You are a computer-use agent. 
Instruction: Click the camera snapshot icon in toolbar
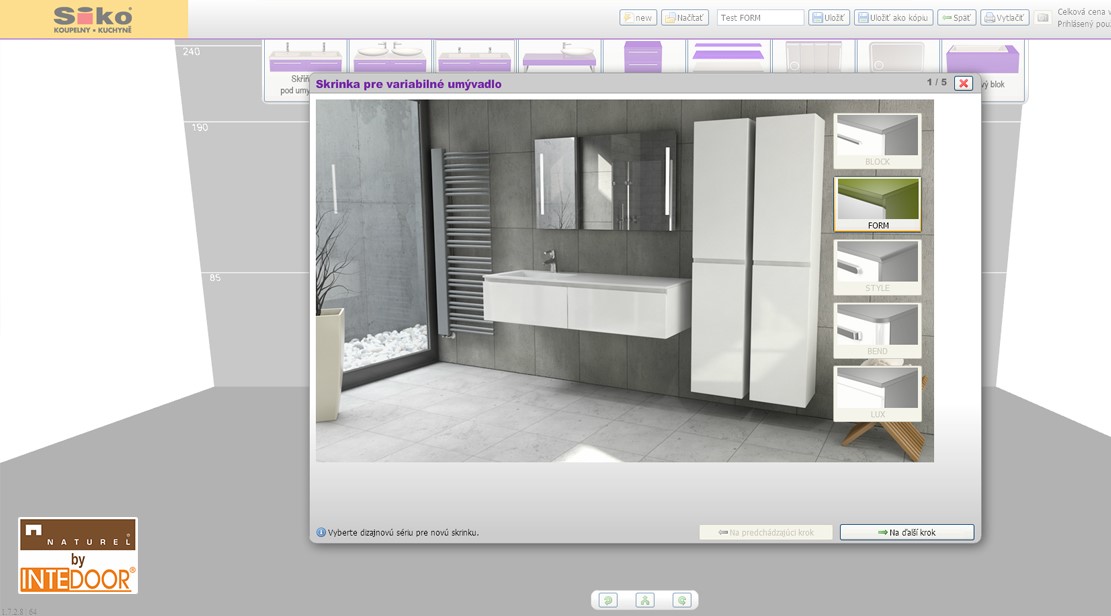[1042, 18]
